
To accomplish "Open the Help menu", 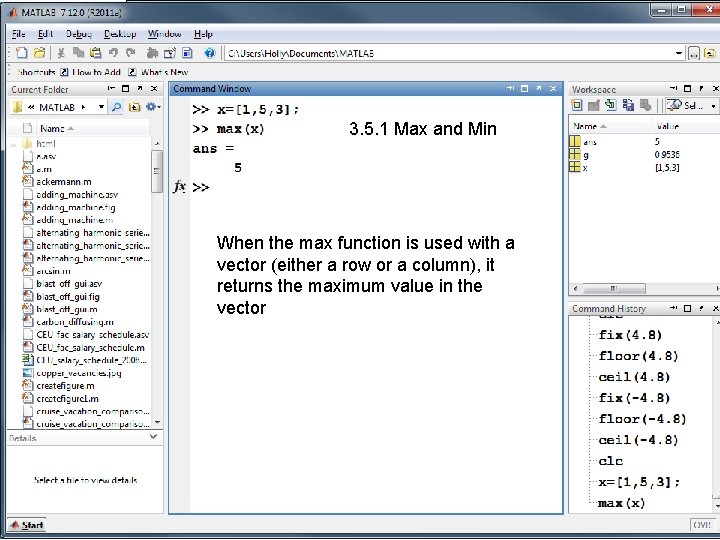I will click(x=203, y=34).
